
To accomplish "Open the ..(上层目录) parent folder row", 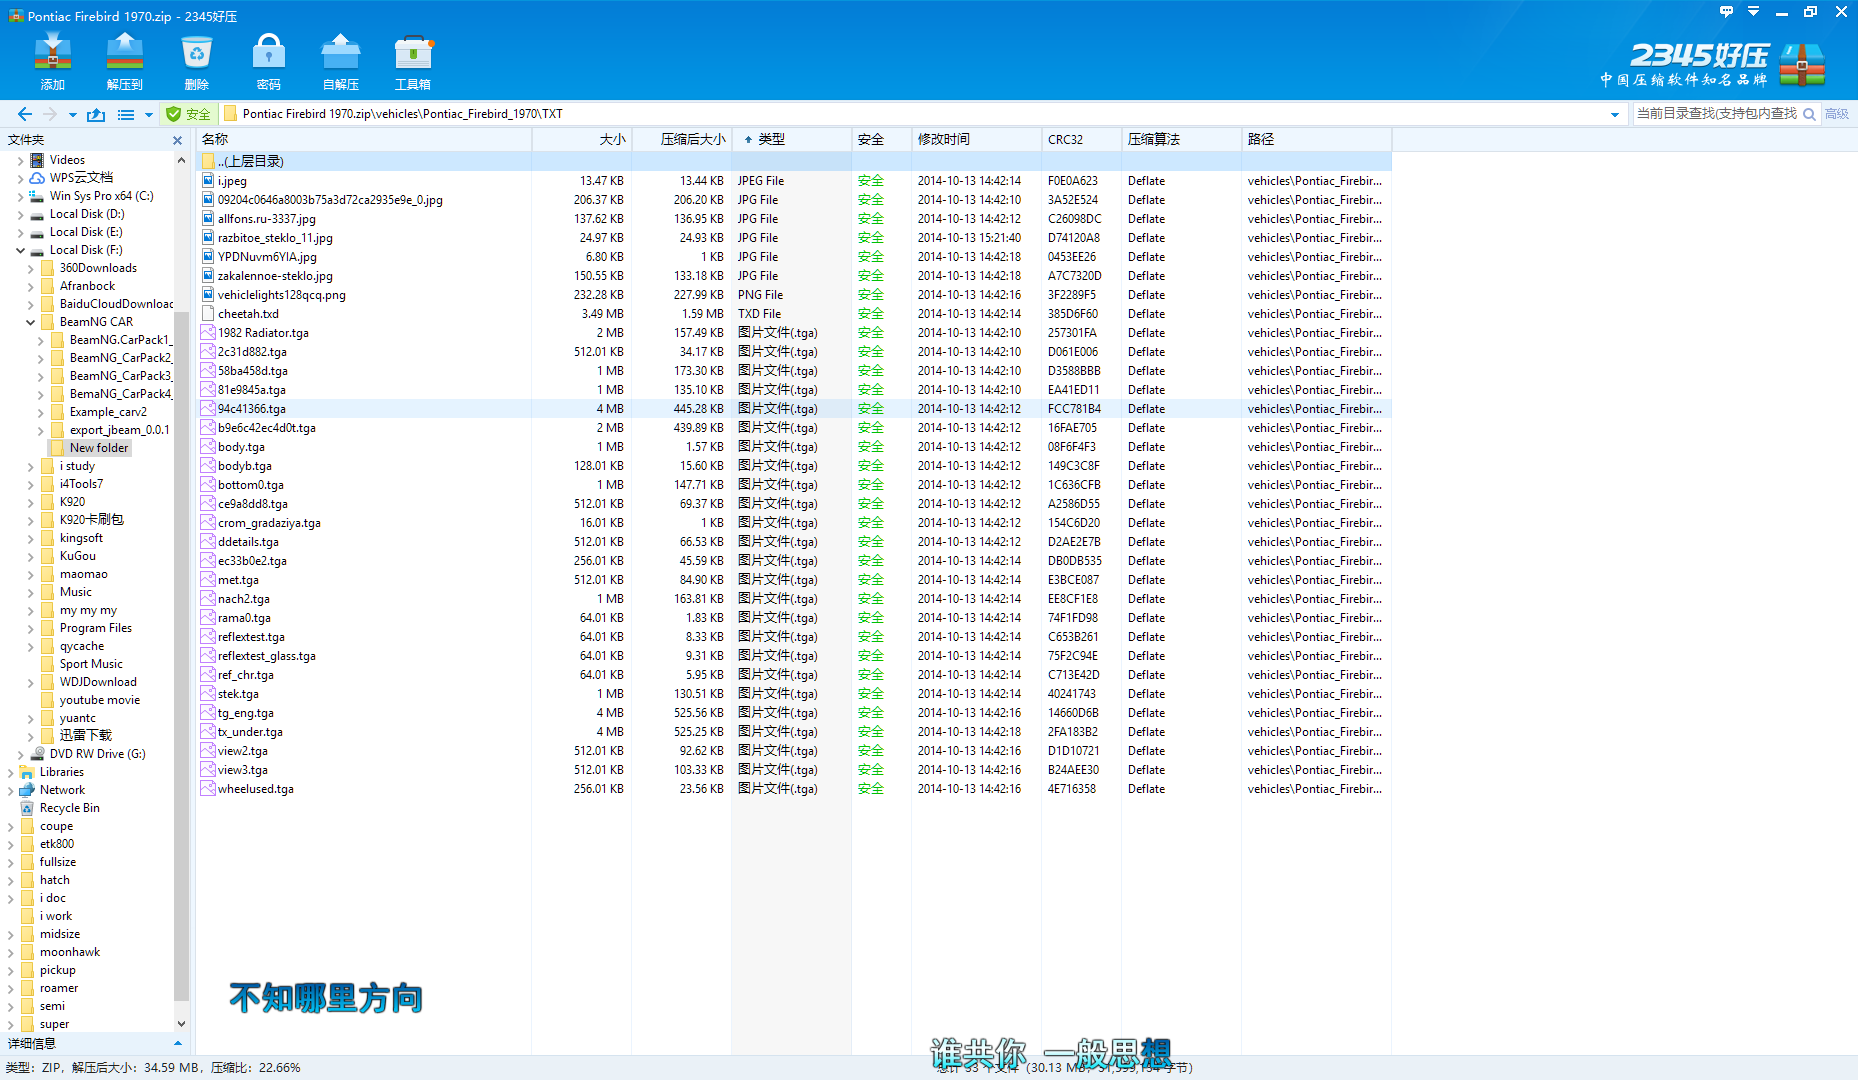I will click(x=794, y=161).
